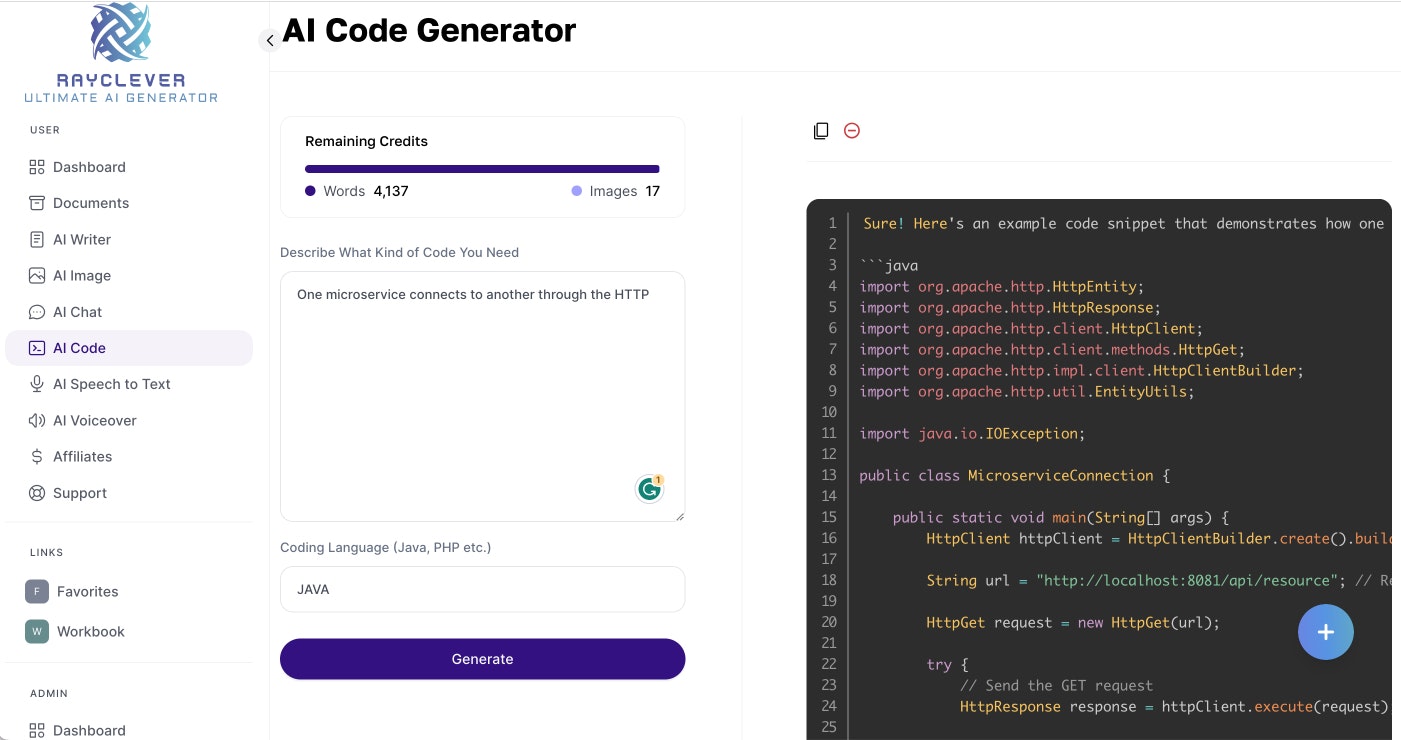Open the AI Voiceover page
1401x740 pixels.
point(128,421)
